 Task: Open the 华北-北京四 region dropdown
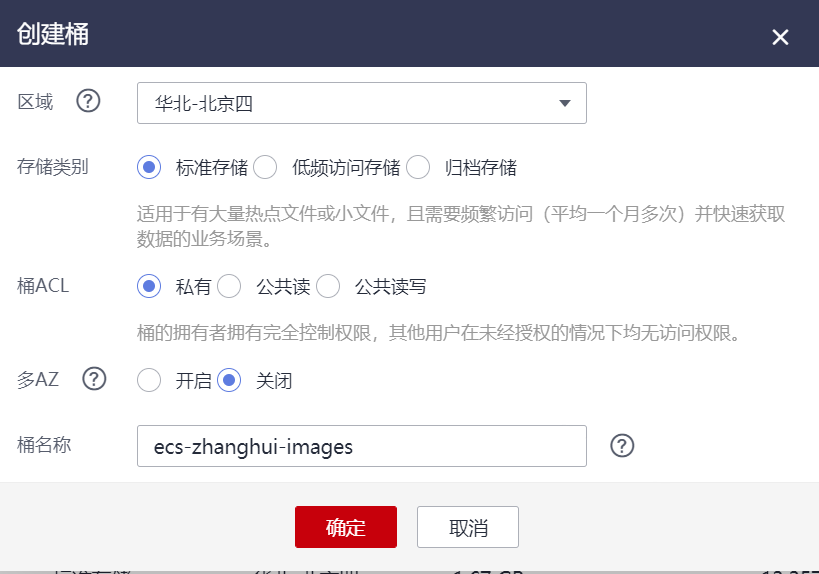click(361, 103)
